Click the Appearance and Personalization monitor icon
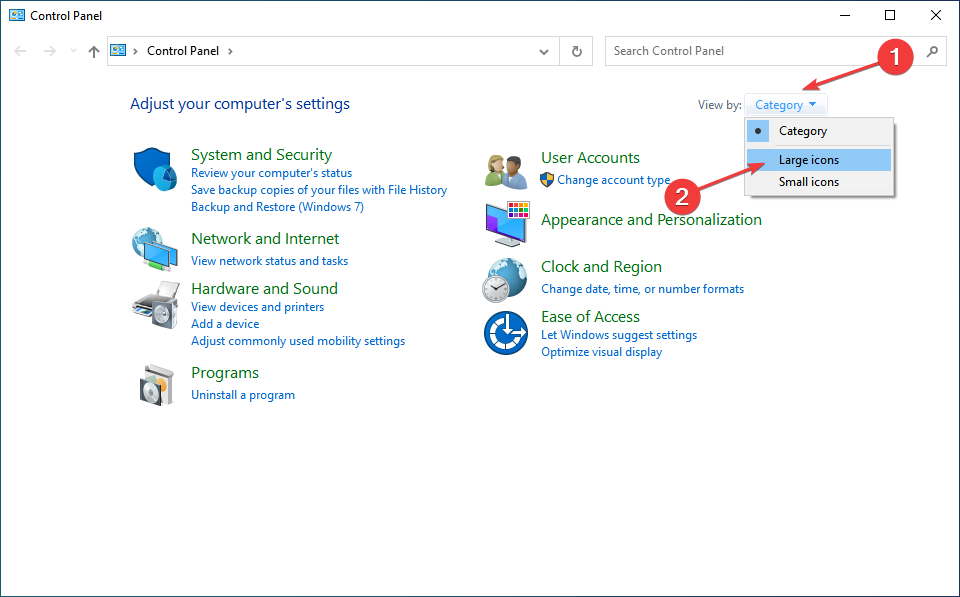Image resolution: width=960 pixels, height=597 pixels. point(507,223)
